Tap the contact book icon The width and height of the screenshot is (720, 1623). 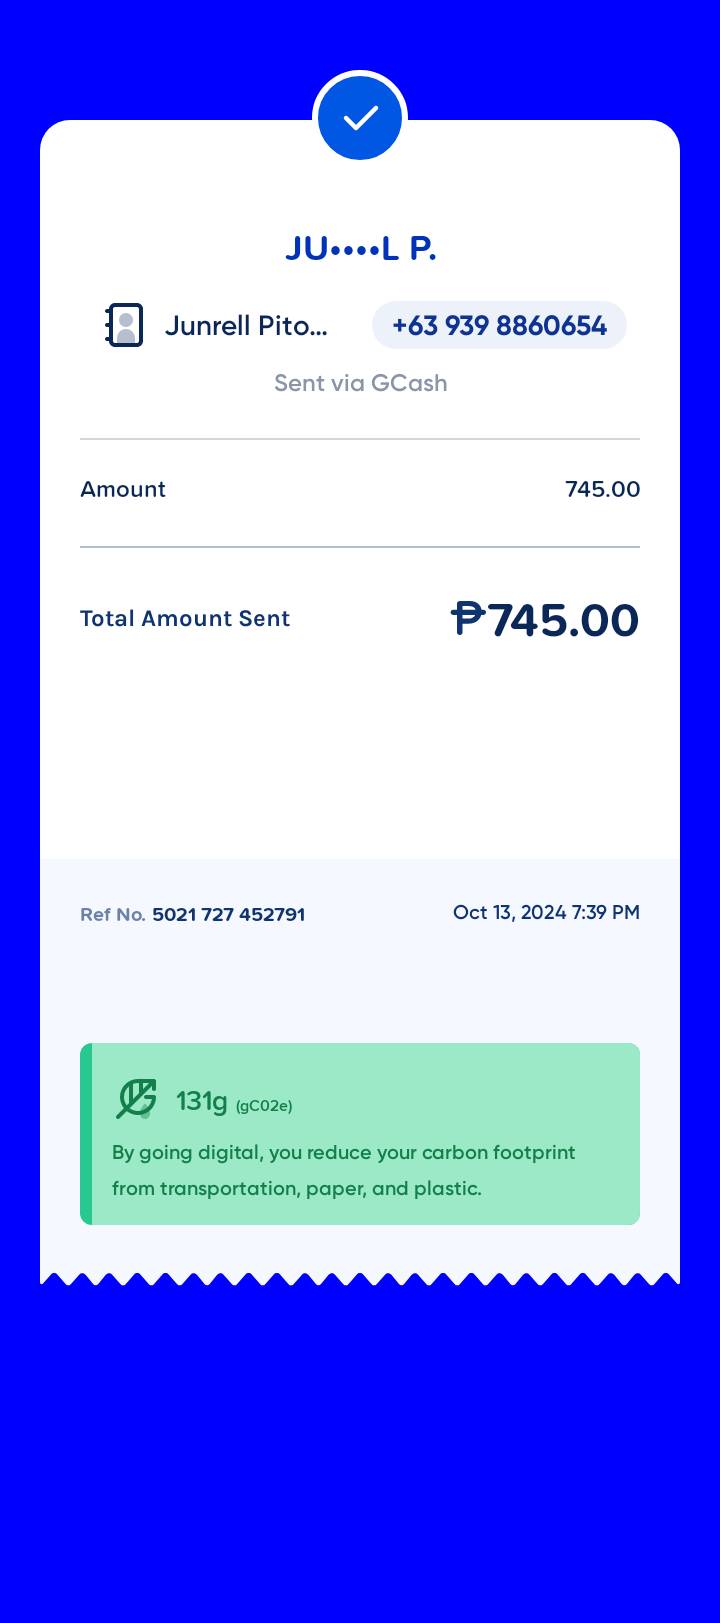125,325
